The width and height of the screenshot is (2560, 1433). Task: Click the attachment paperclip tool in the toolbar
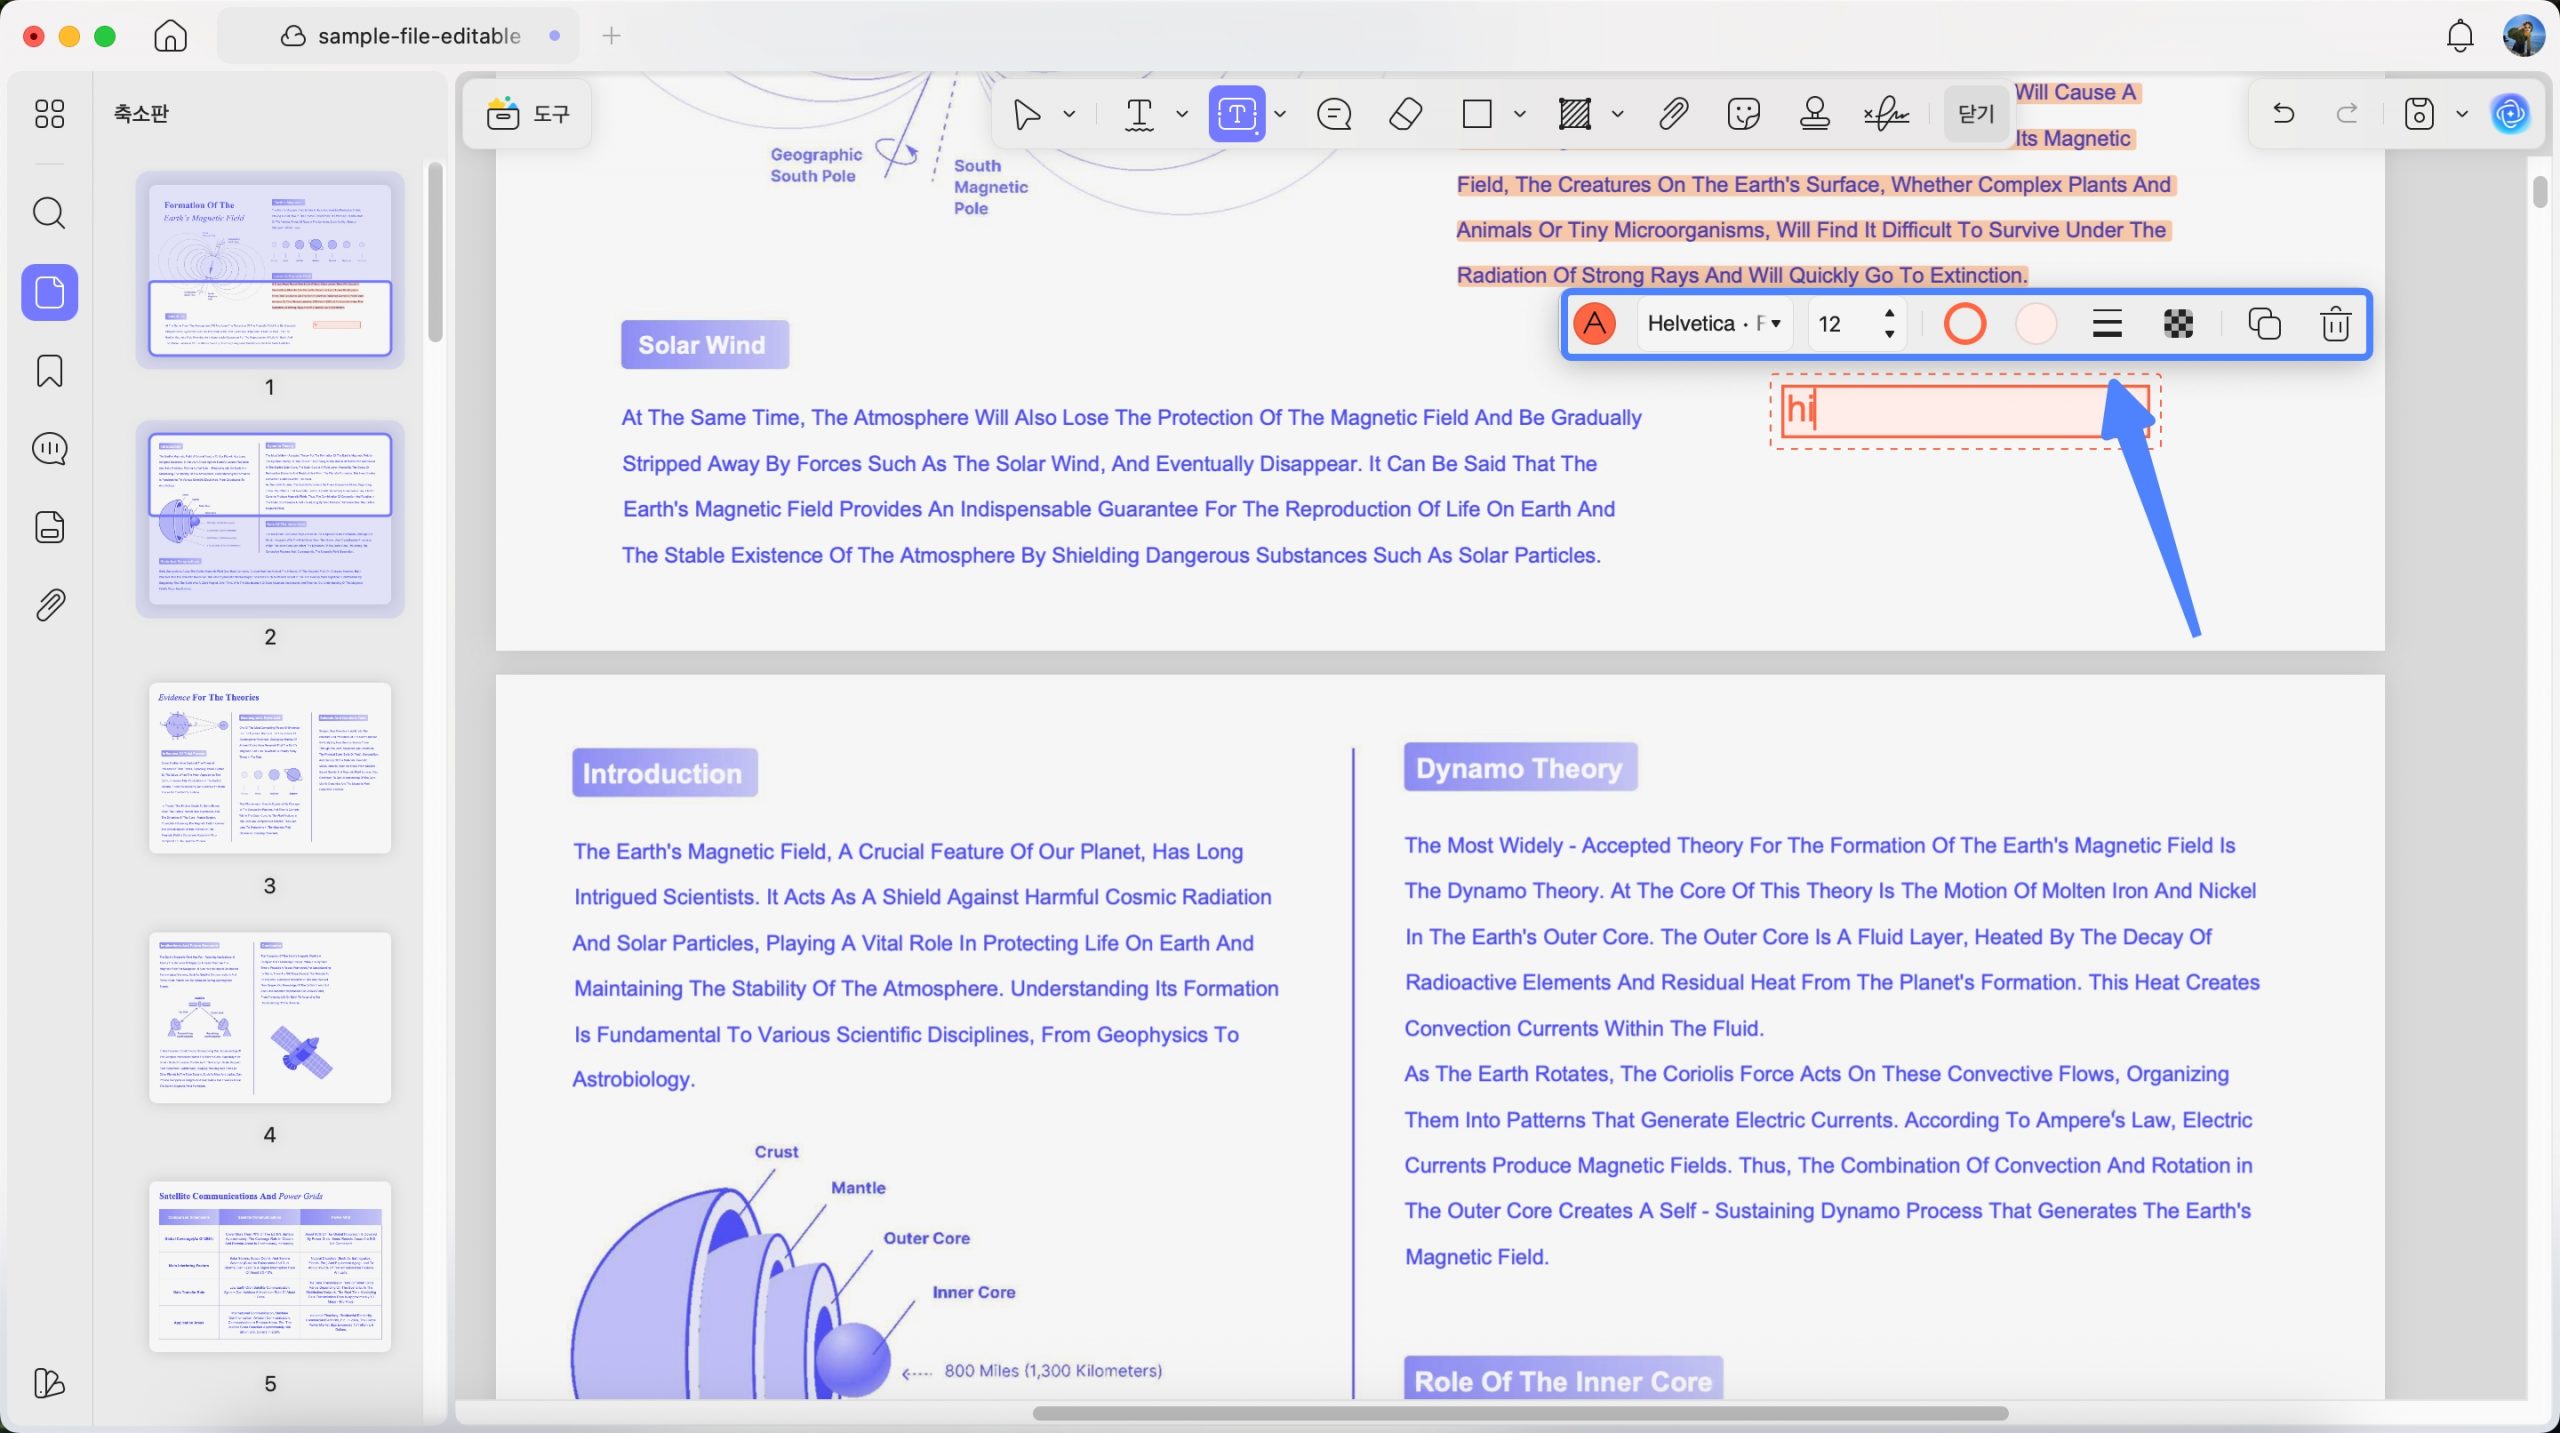(1673, 114)
